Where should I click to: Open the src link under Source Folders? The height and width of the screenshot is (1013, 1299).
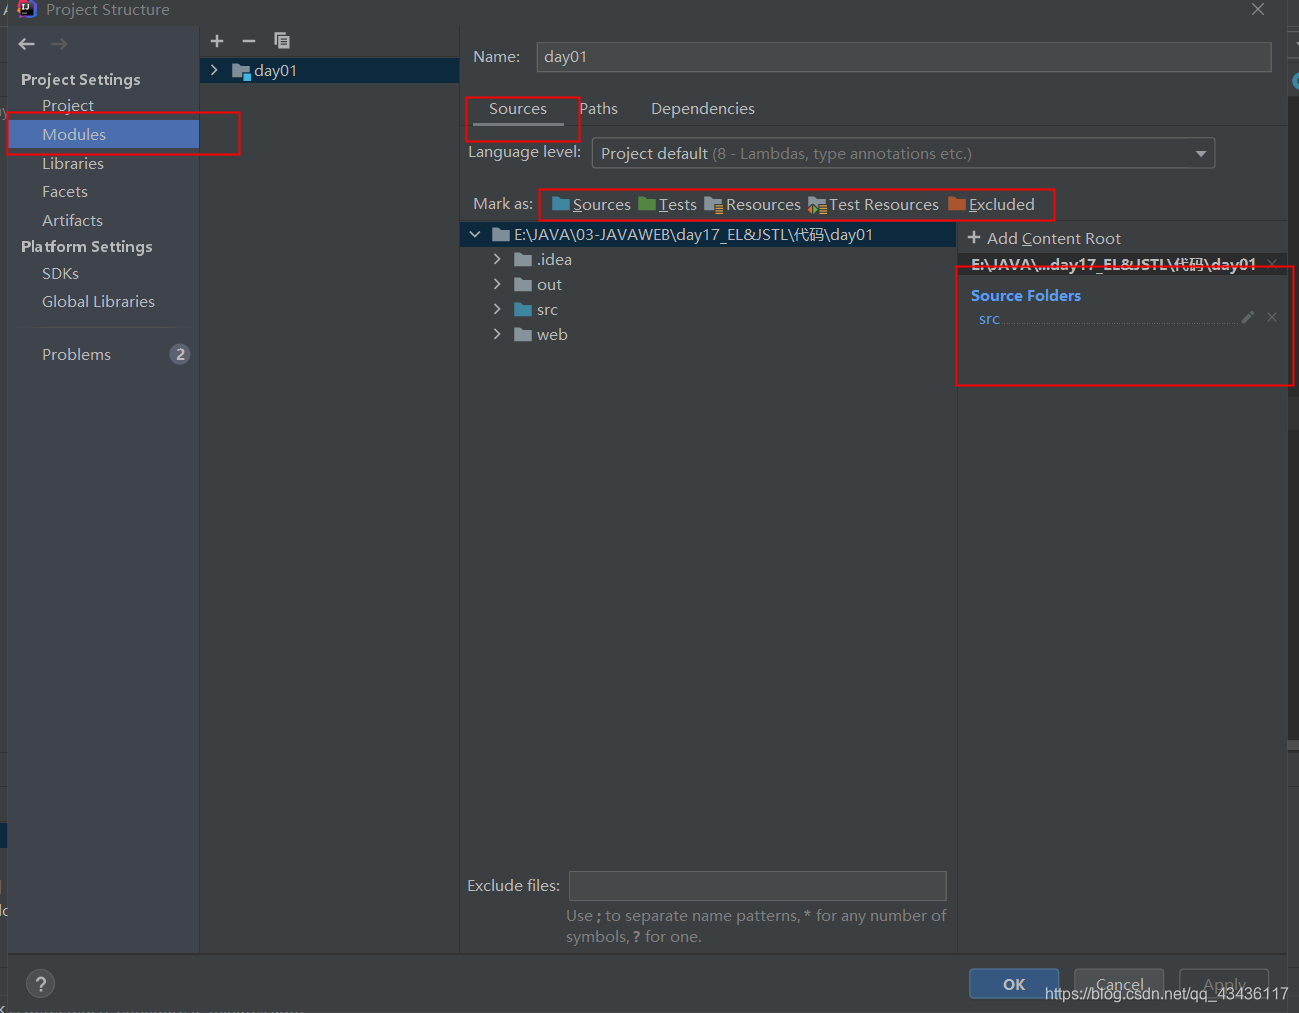click(989, 319)
